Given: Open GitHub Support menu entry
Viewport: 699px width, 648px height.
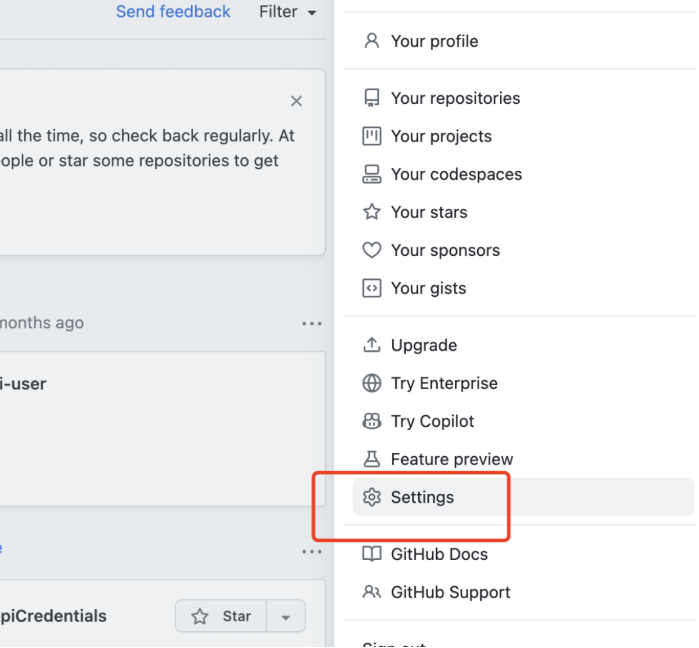Looking at the screenshot, I should coord(450,592).
